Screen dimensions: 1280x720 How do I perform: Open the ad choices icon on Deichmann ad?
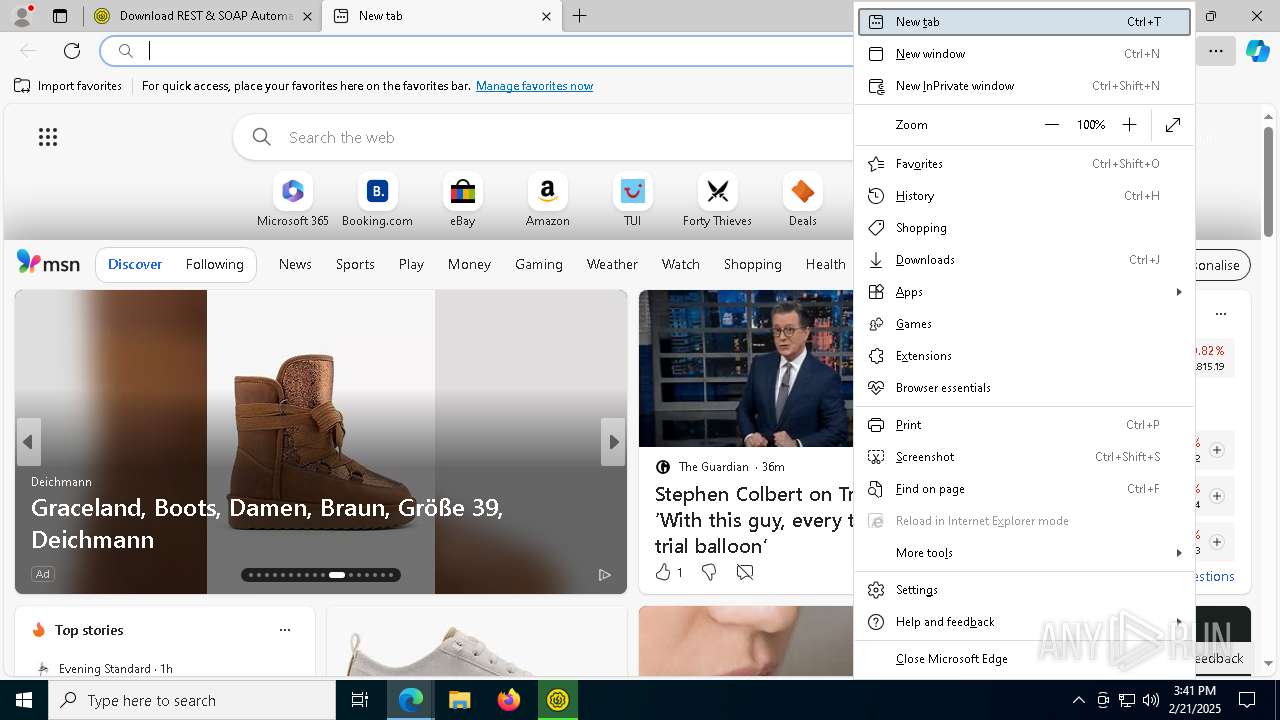(x=604, y=574)
